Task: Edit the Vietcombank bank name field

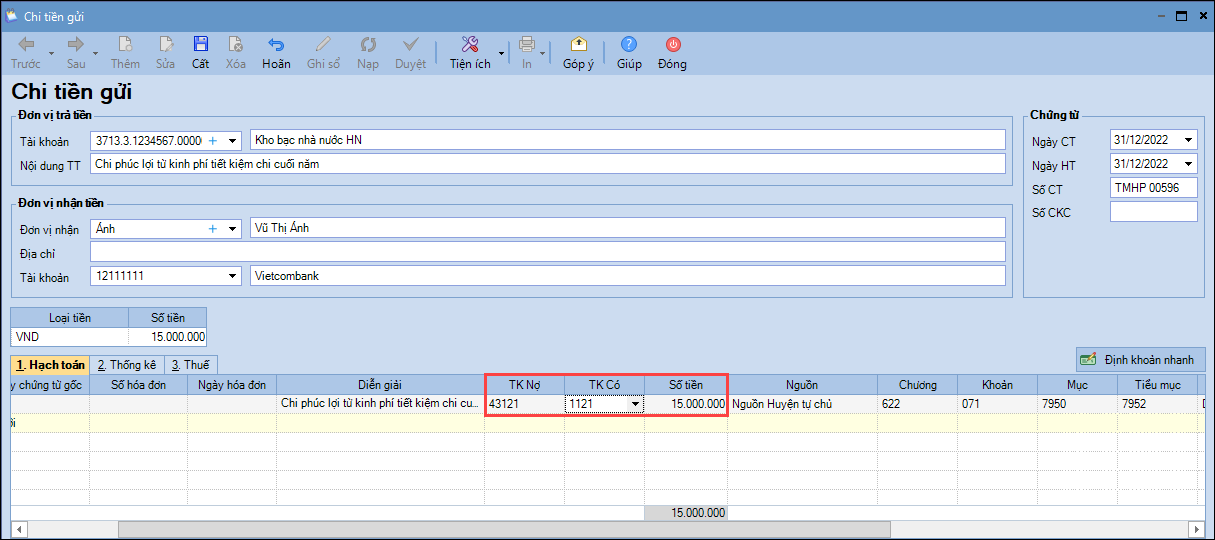Action: [x=627, y=275]
